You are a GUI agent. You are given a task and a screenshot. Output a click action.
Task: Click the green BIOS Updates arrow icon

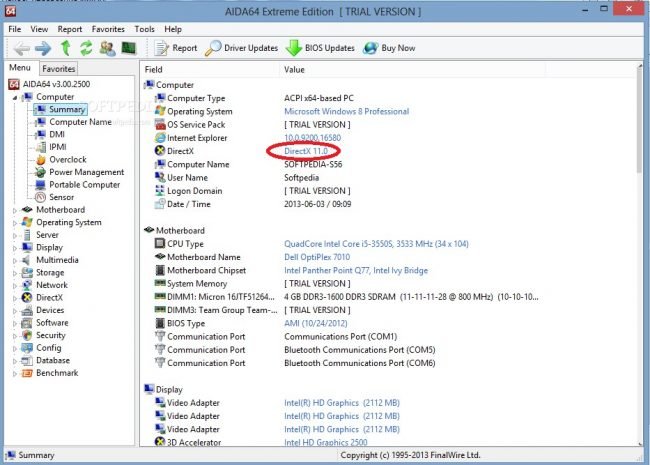click(295, 47)
